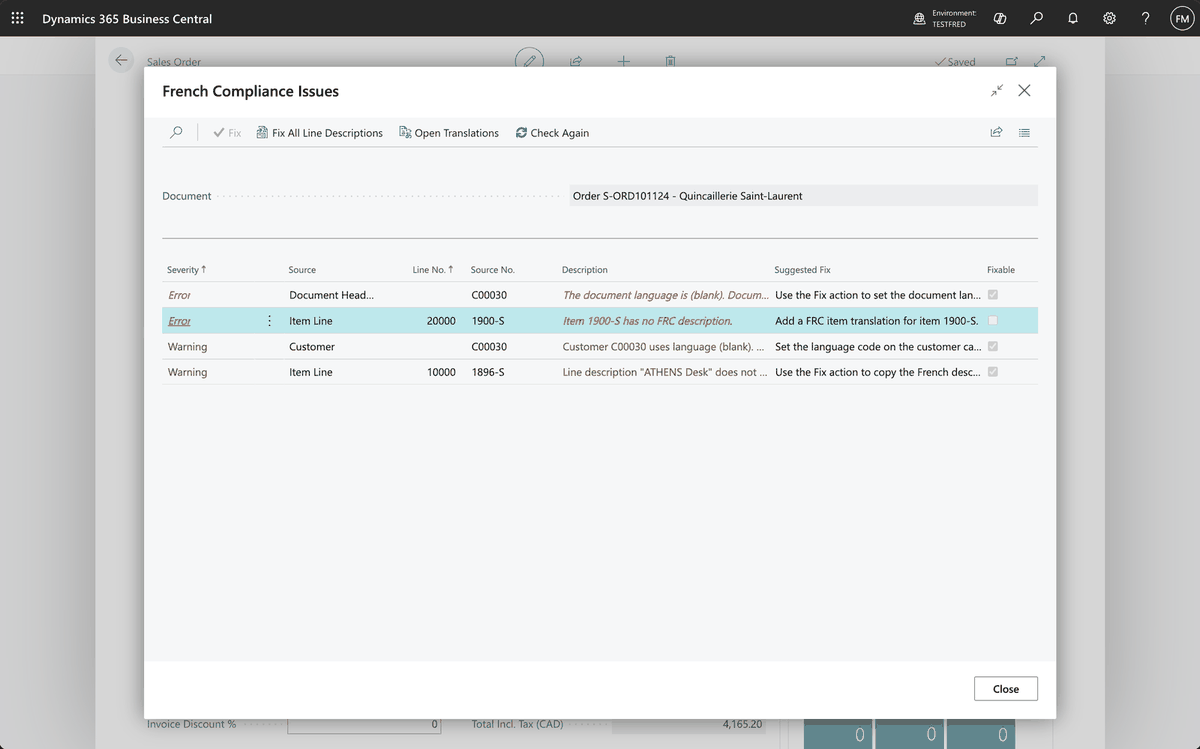Click the Document field value

coord(803,196)
